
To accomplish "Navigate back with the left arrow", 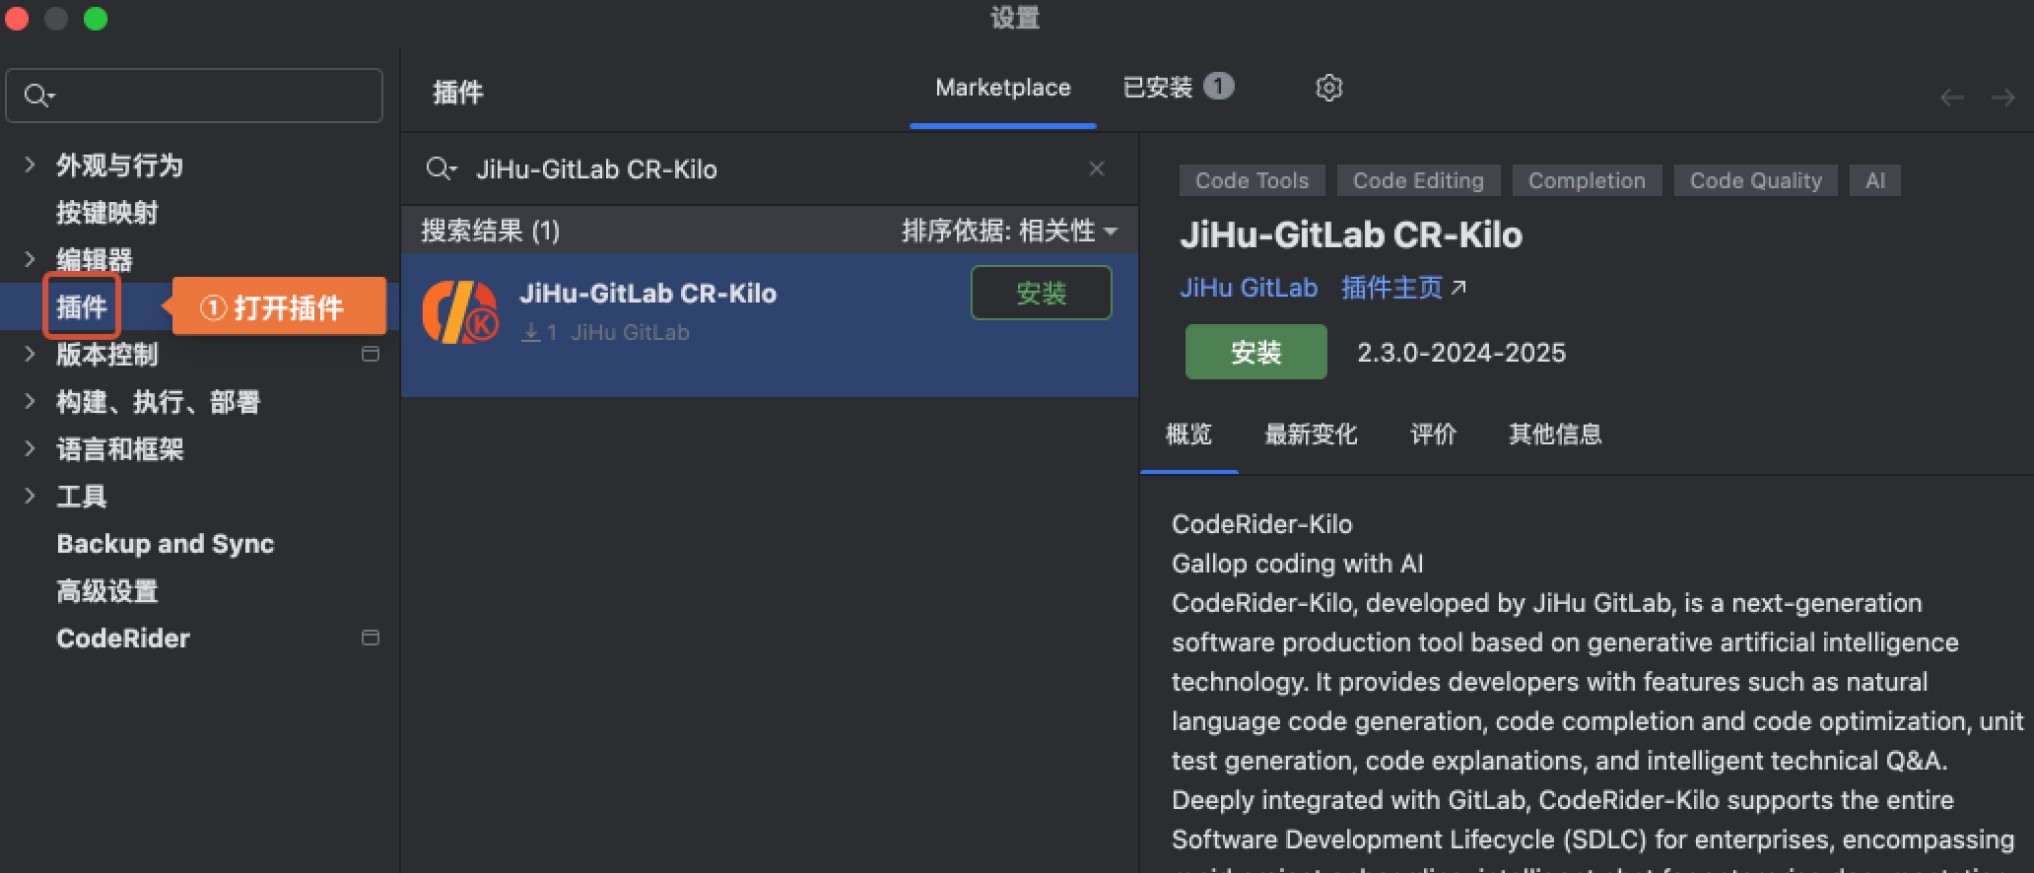I will coord(1951,98).
